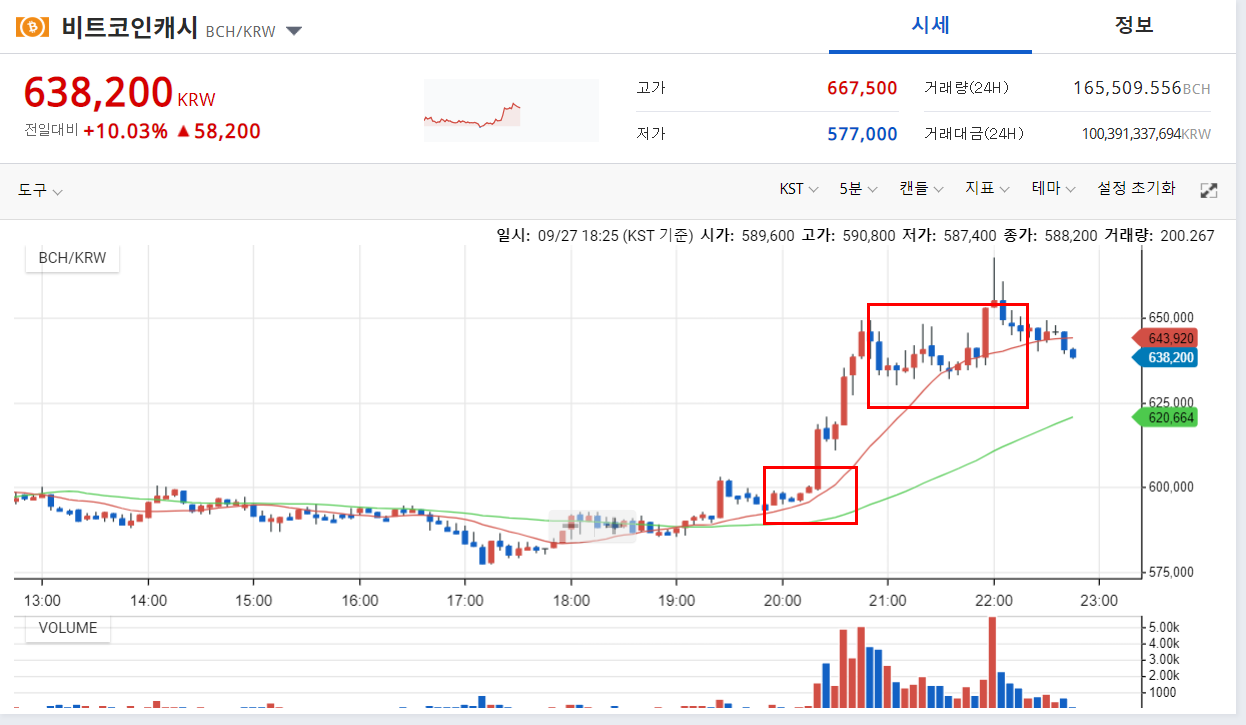Click the 587,400 candle low value
1246x725 pixels.
(x=968, y=236)
